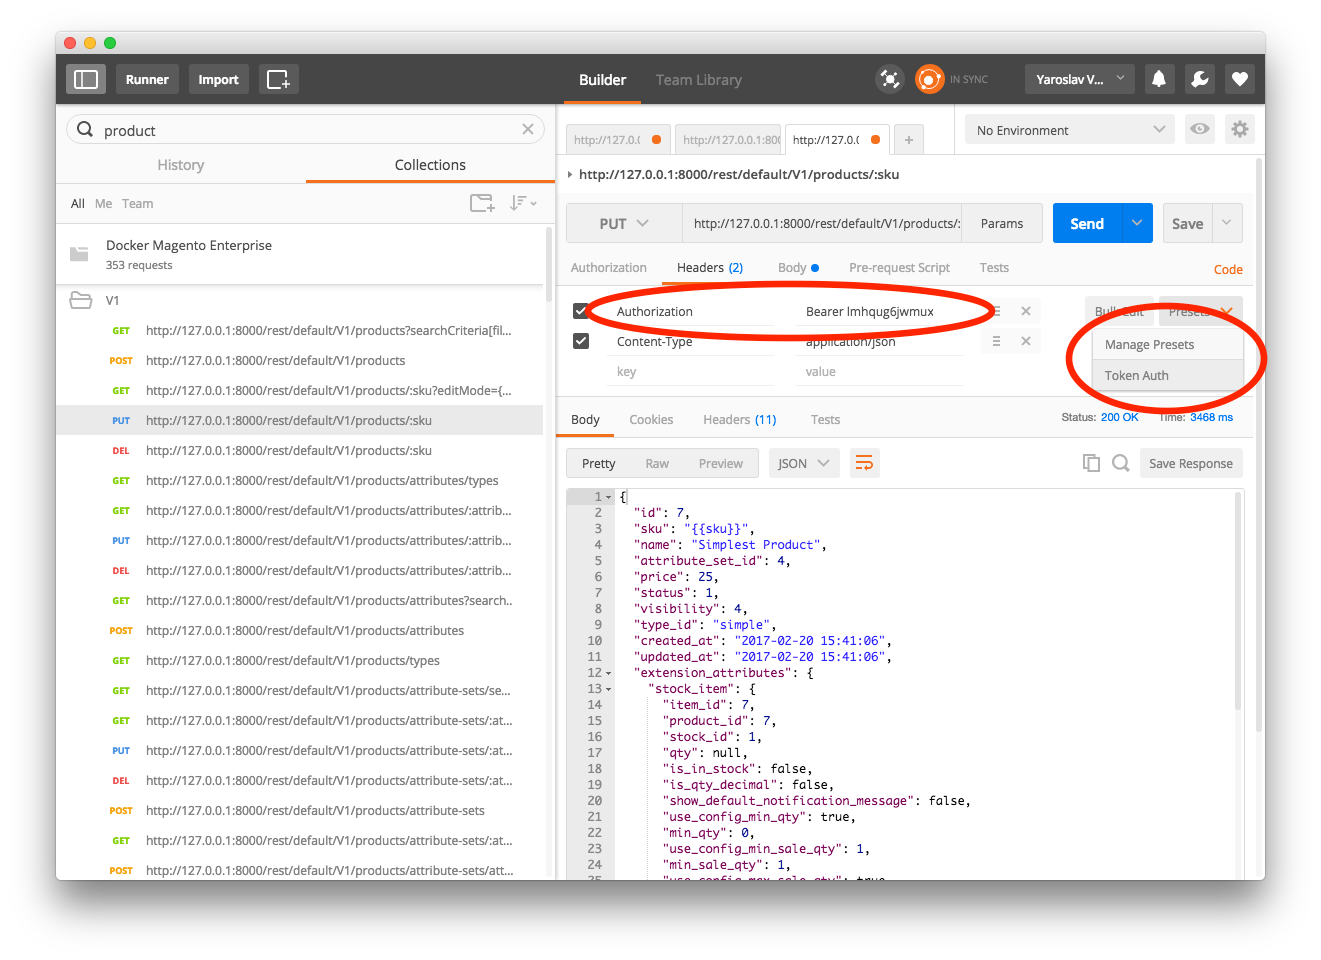Copy the response body using the copy icon
This screenshot has width=1321, height=960.
1091,462
